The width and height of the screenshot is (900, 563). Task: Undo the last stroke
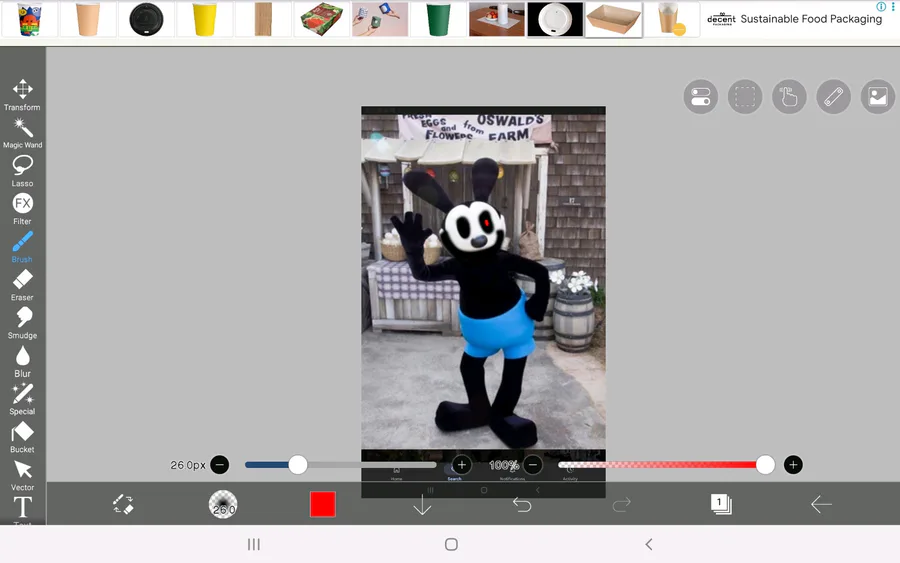coord(522,504)
